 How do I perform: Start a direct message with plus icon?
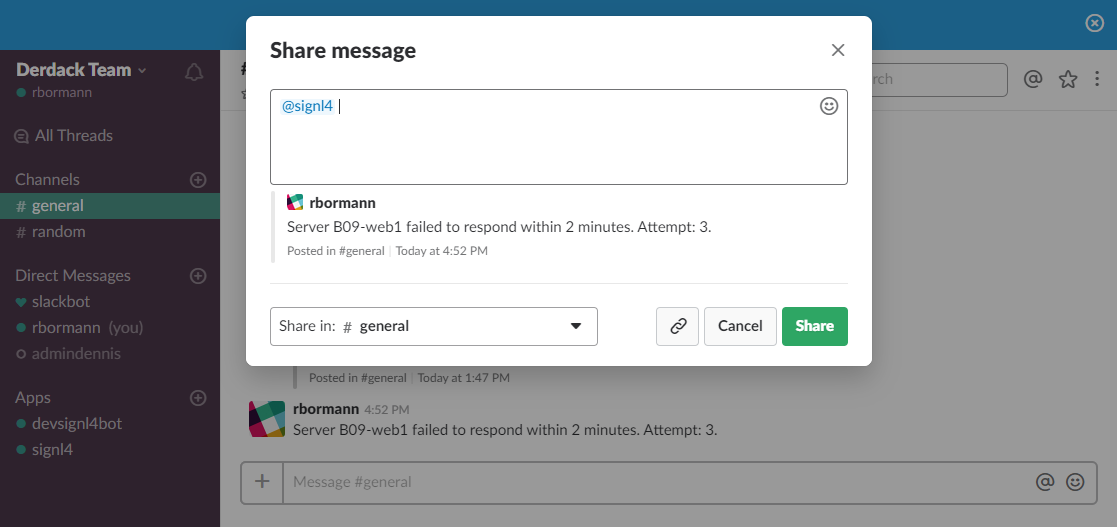click(x=199, y=276)
